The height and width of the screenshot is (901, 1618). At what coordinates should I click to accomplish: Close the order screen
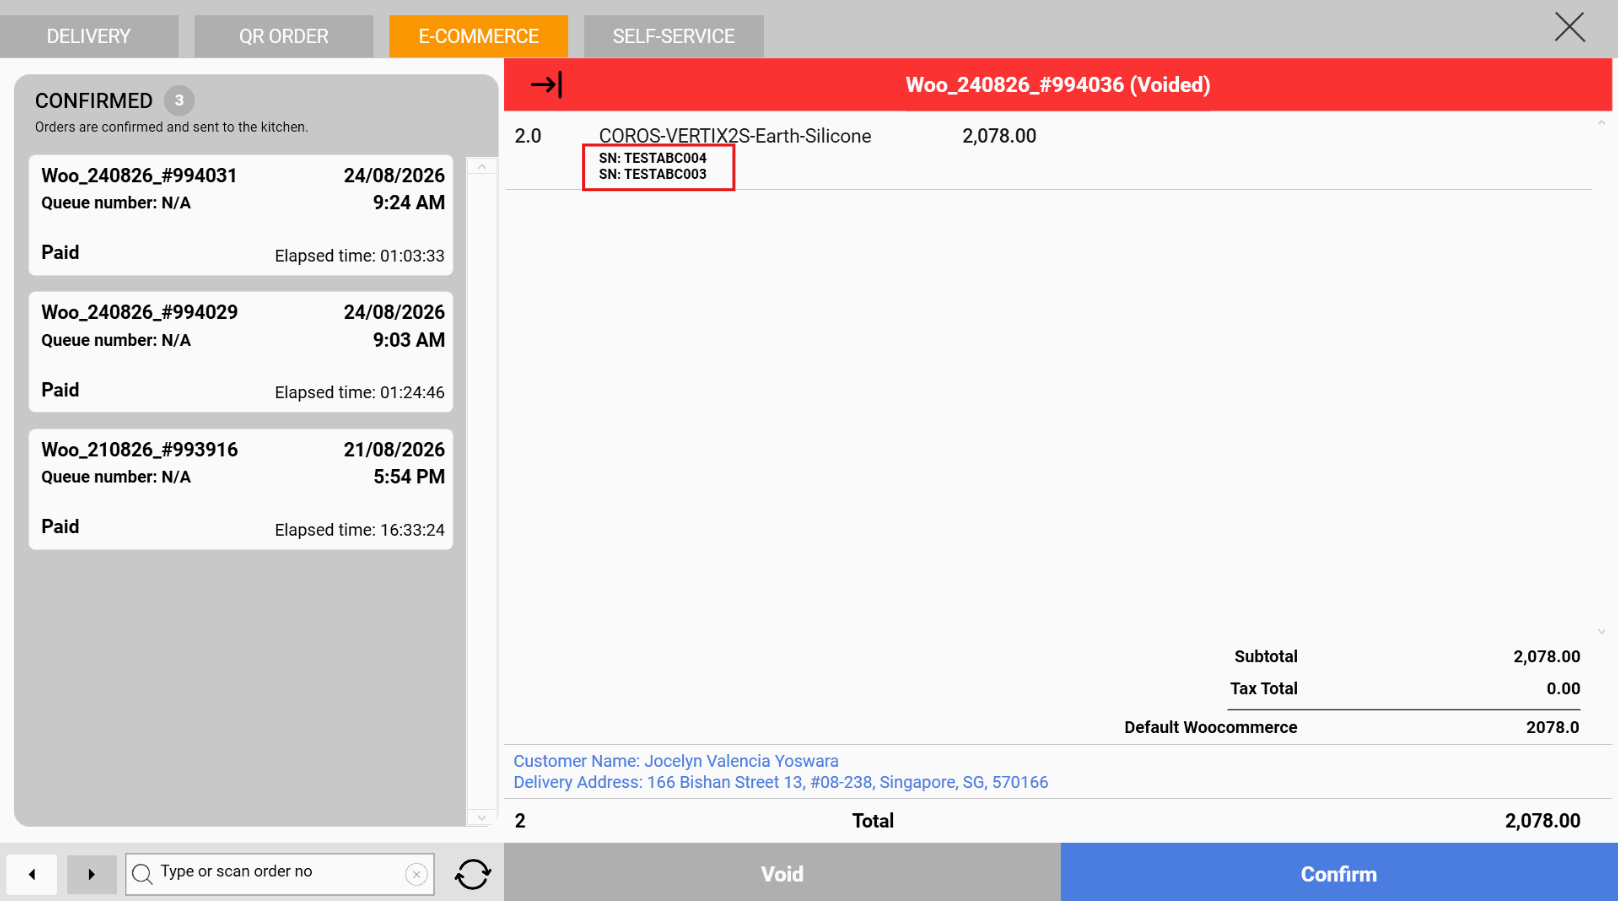(1569, 27)
